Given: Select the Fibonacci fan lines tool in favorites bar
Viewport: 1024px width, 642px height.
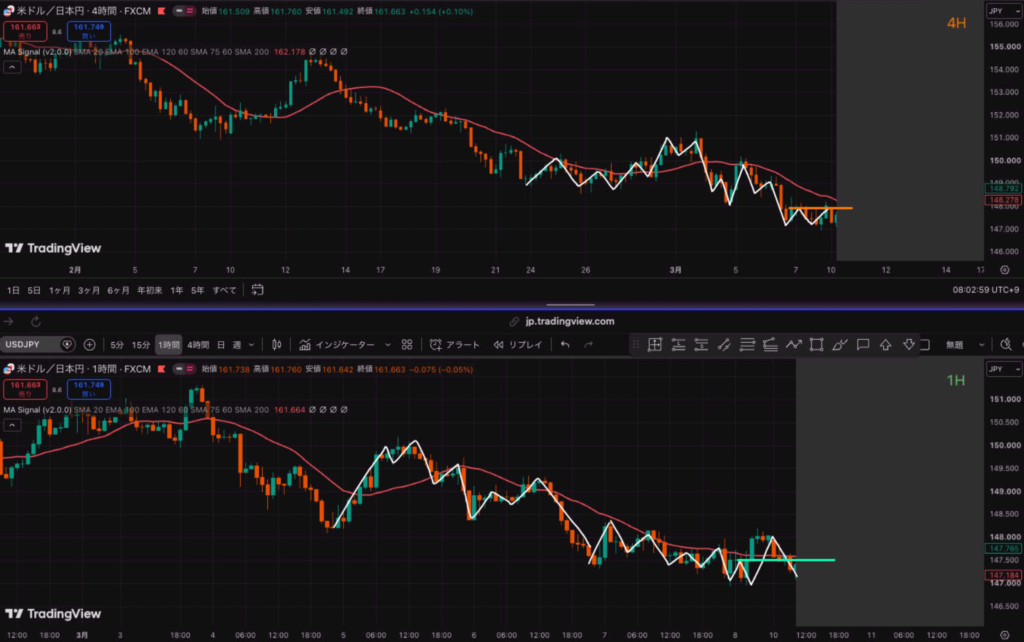Looking at the screenshot, I should [x=770, y=344].
